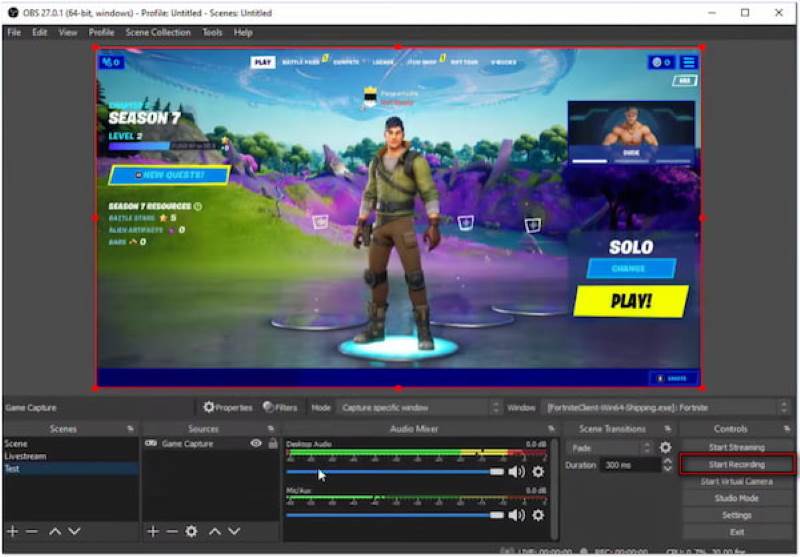Undock the Controls panel icon
Screen dimensions: 800x557
pyautogui.click(x=786, y=429)
